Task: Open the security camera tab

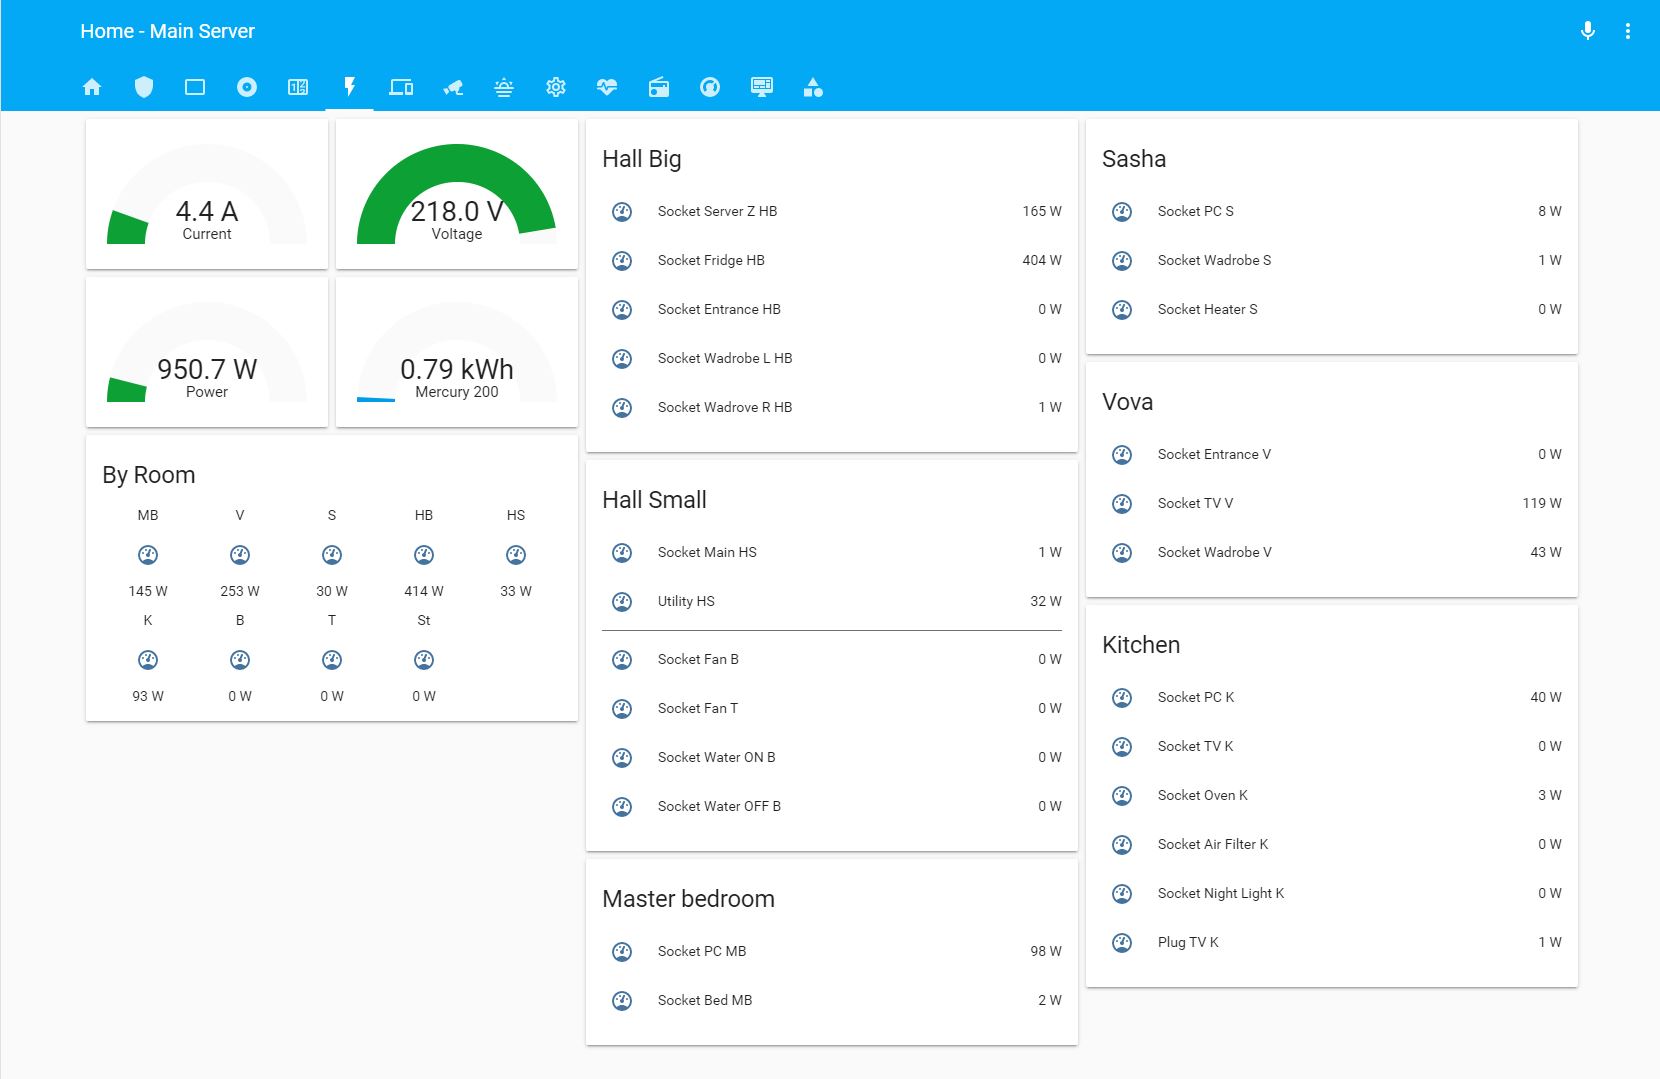Action: pos(453,87)
